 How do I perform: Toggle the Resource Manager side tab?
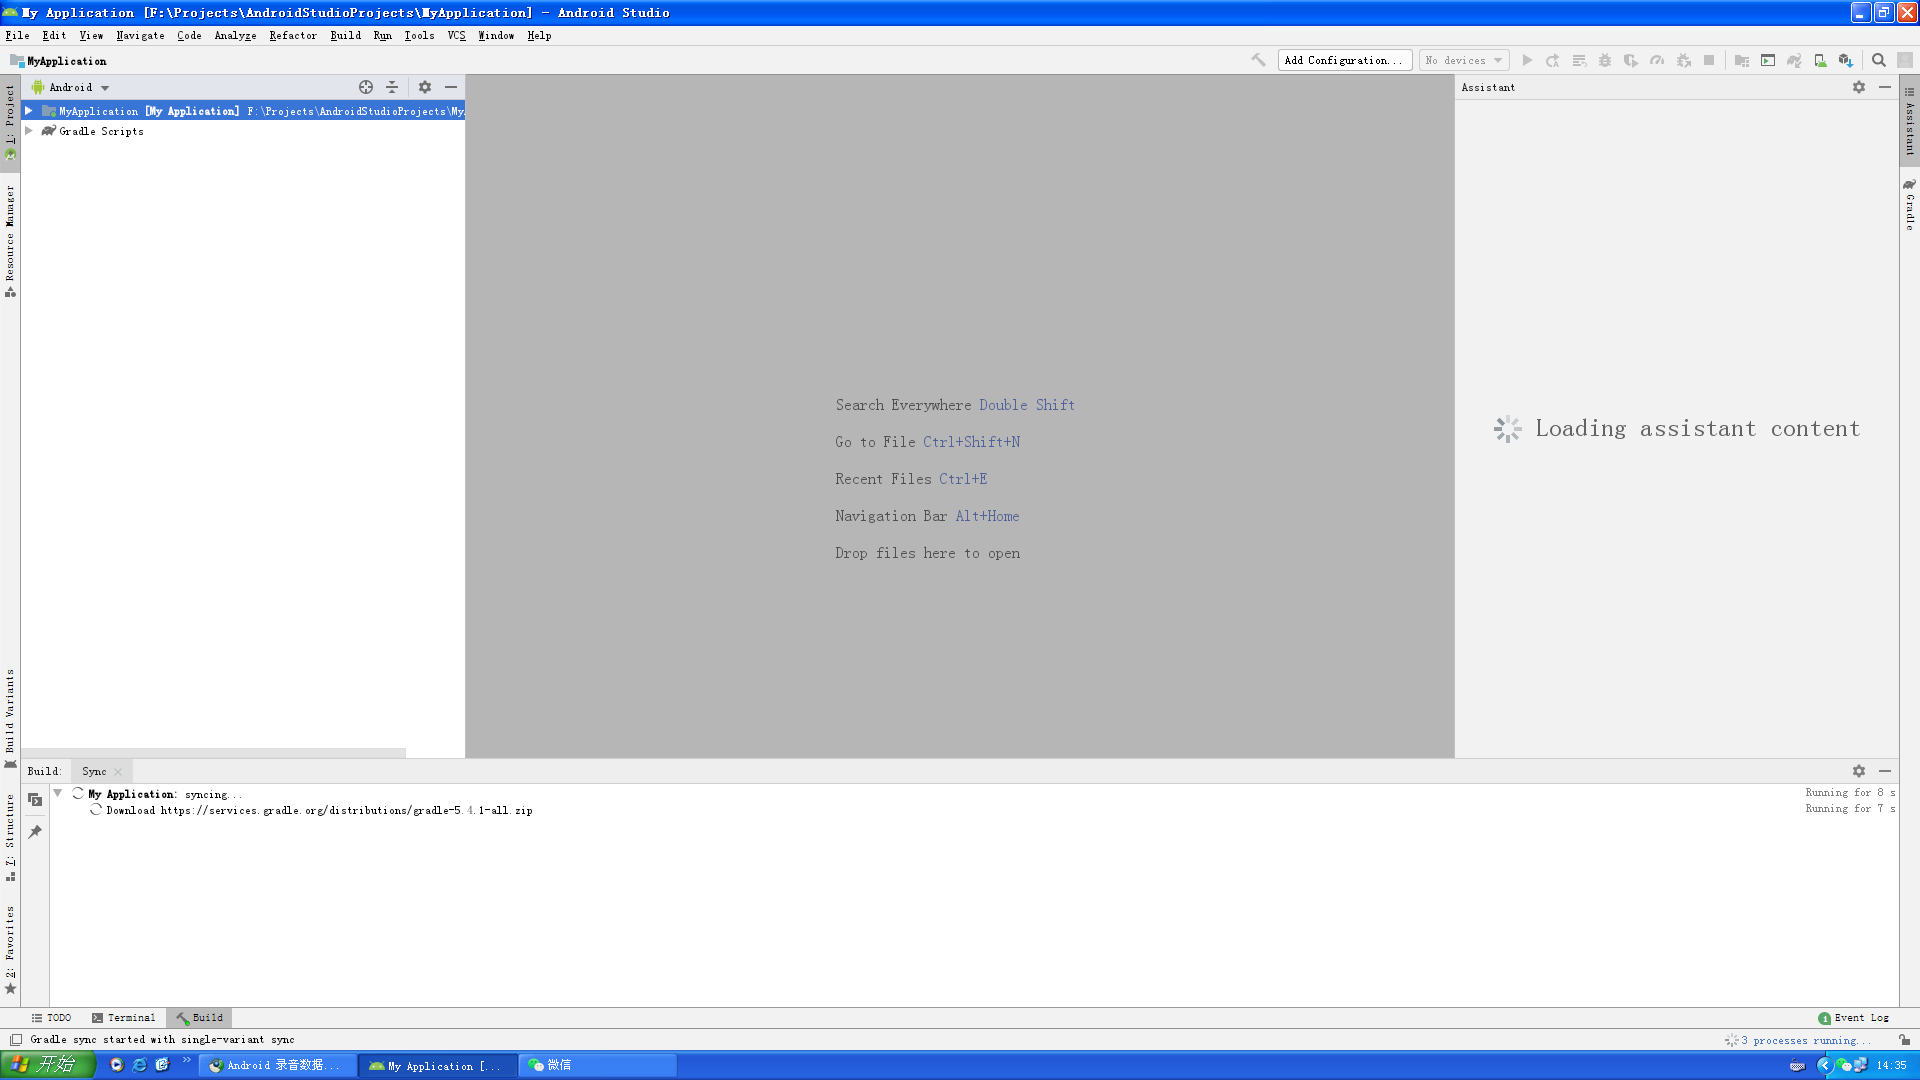10,241
